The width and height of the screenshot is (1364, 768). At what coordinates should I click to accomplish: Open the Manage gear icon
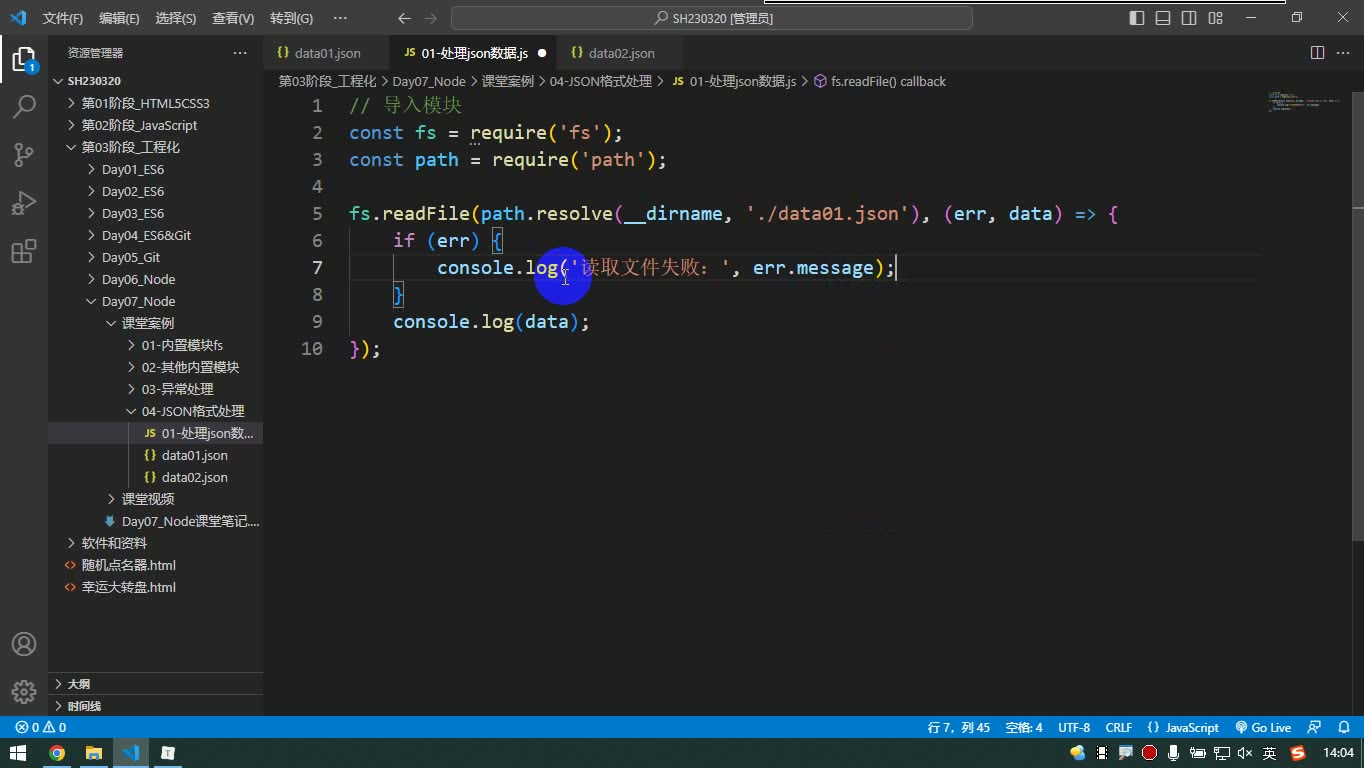pyautogui.click(x=24, y=691)
